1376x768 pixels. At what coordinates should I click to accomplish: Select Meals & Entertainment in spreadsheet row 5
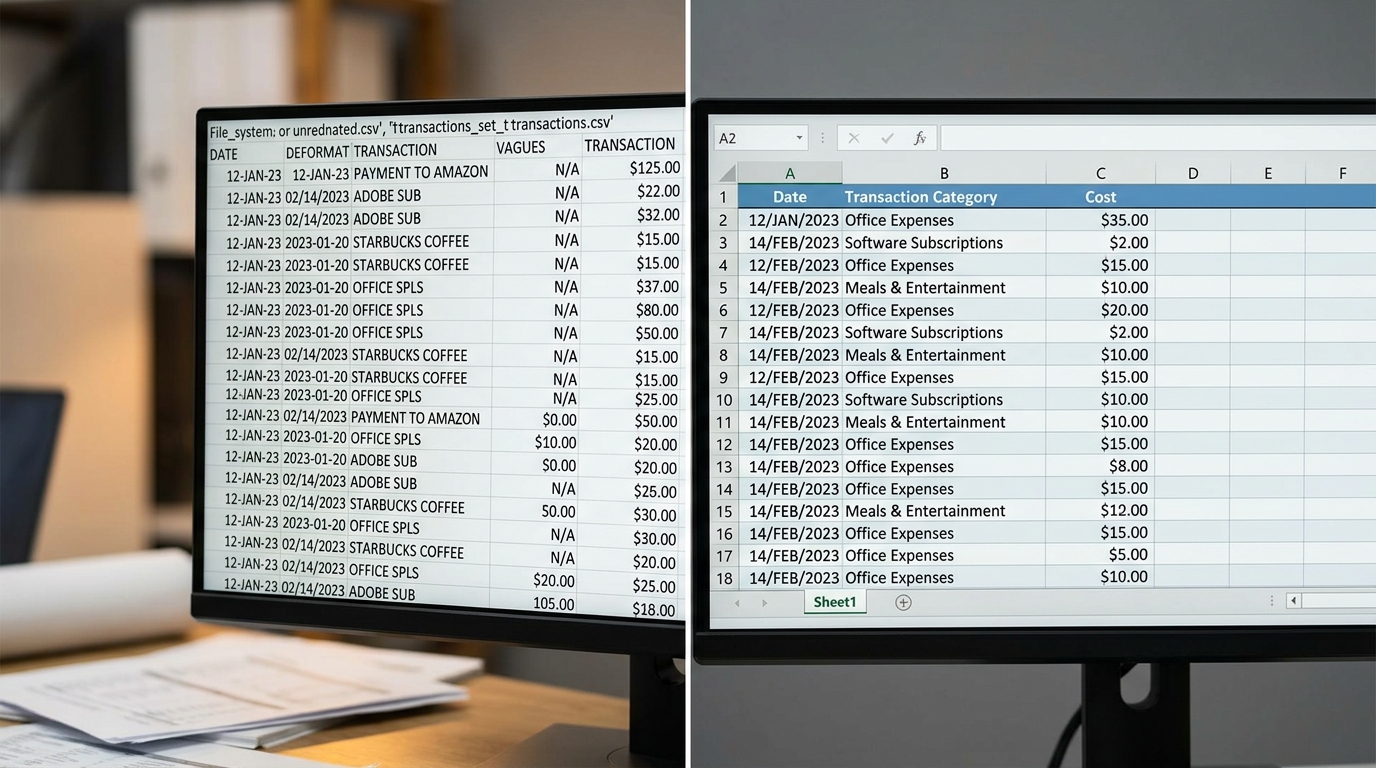pyautogui.click(x=944, y=288)
